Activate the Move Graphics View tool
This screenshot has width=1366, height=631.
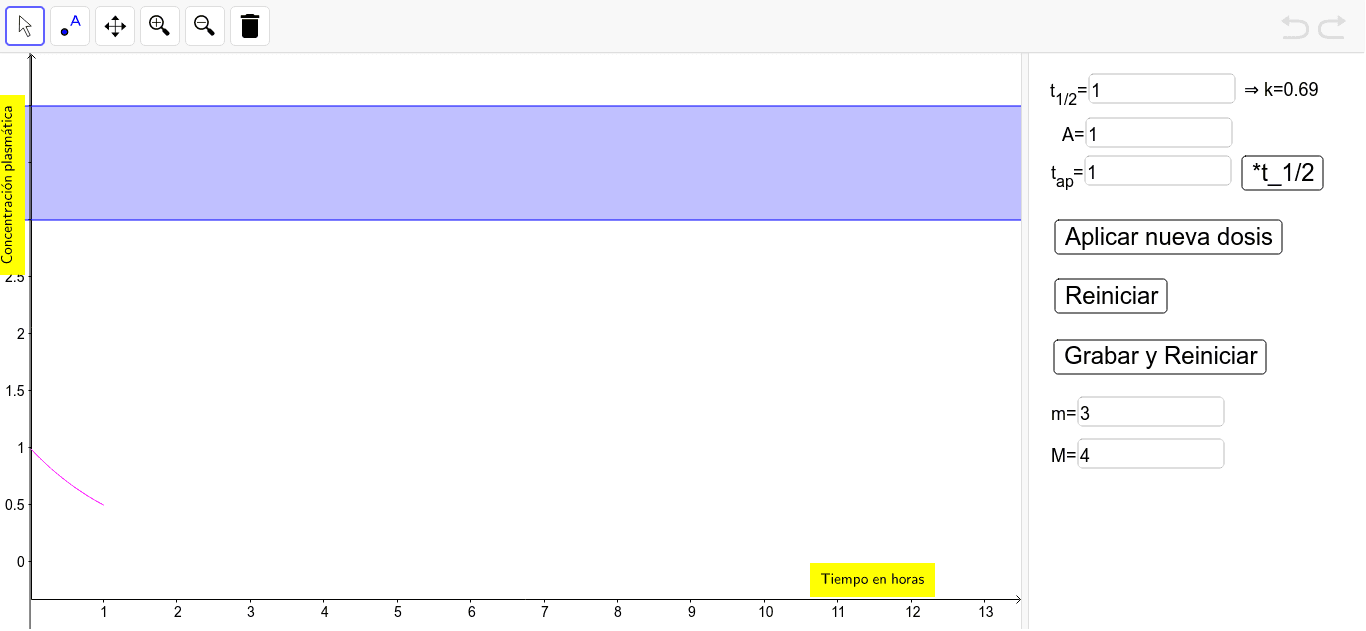[115, 26]
